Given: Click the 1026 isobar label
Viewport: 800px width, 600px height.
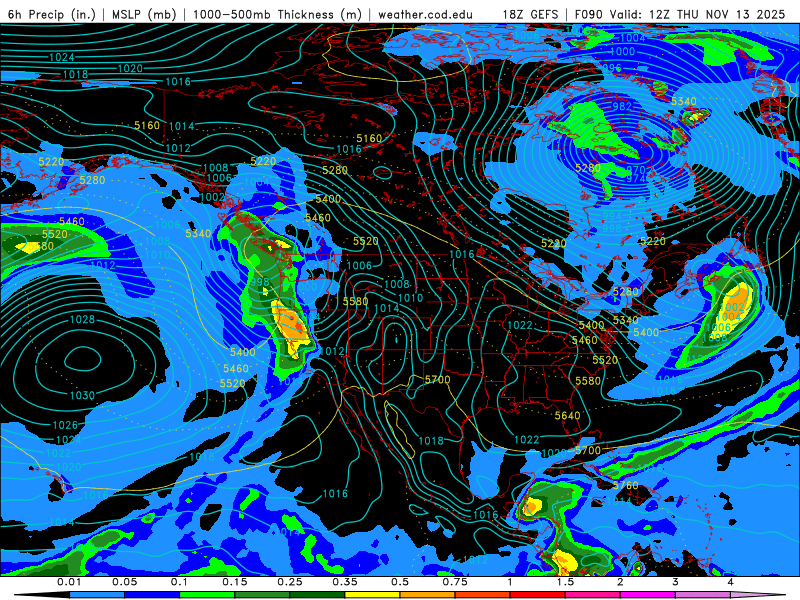Looking at the screenshot, I should pyautogui.click(x=65, y=425).
